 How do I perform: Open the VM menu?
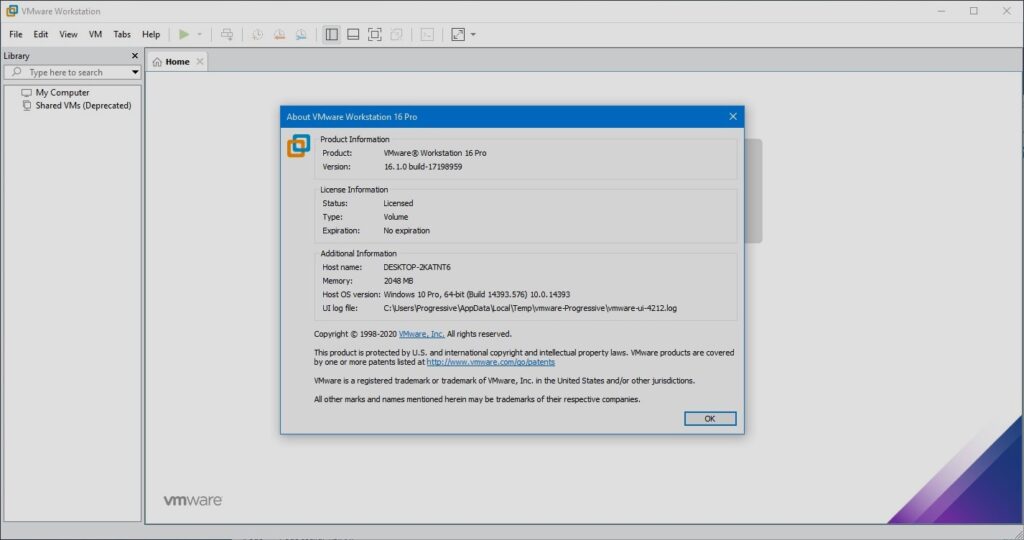tap(95, 34)
